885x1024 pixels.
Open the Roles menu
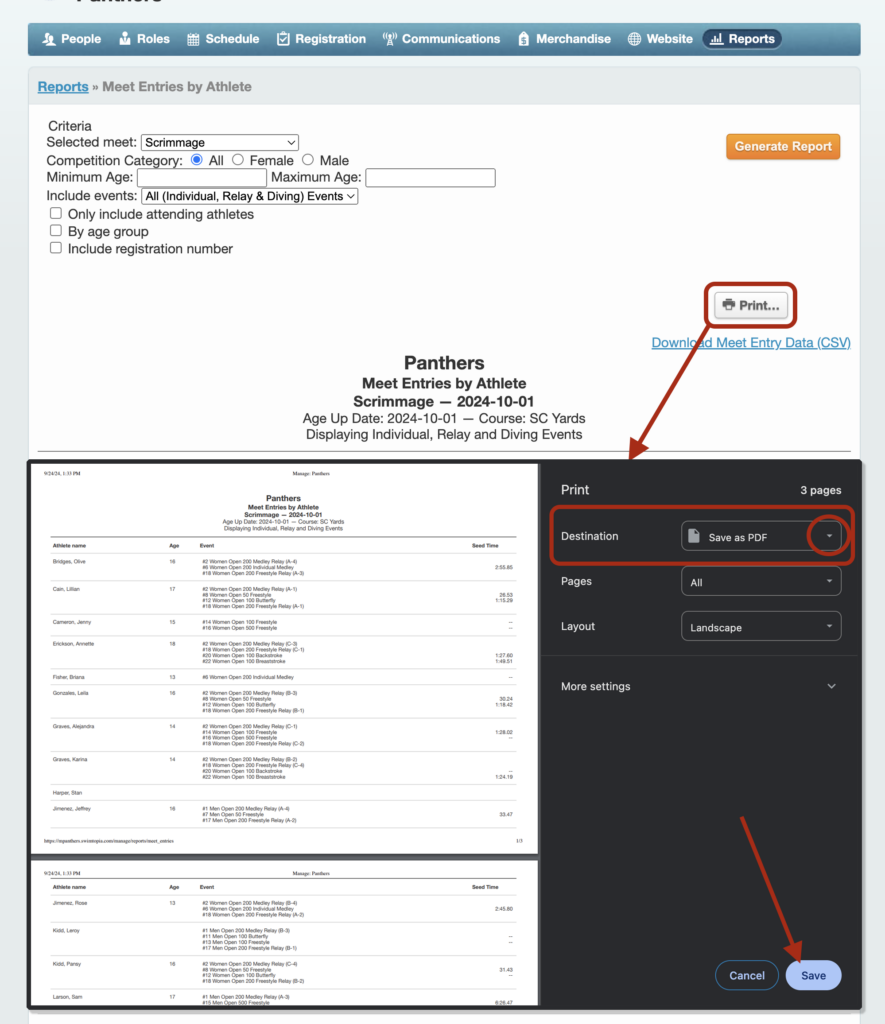click(144, 39)
